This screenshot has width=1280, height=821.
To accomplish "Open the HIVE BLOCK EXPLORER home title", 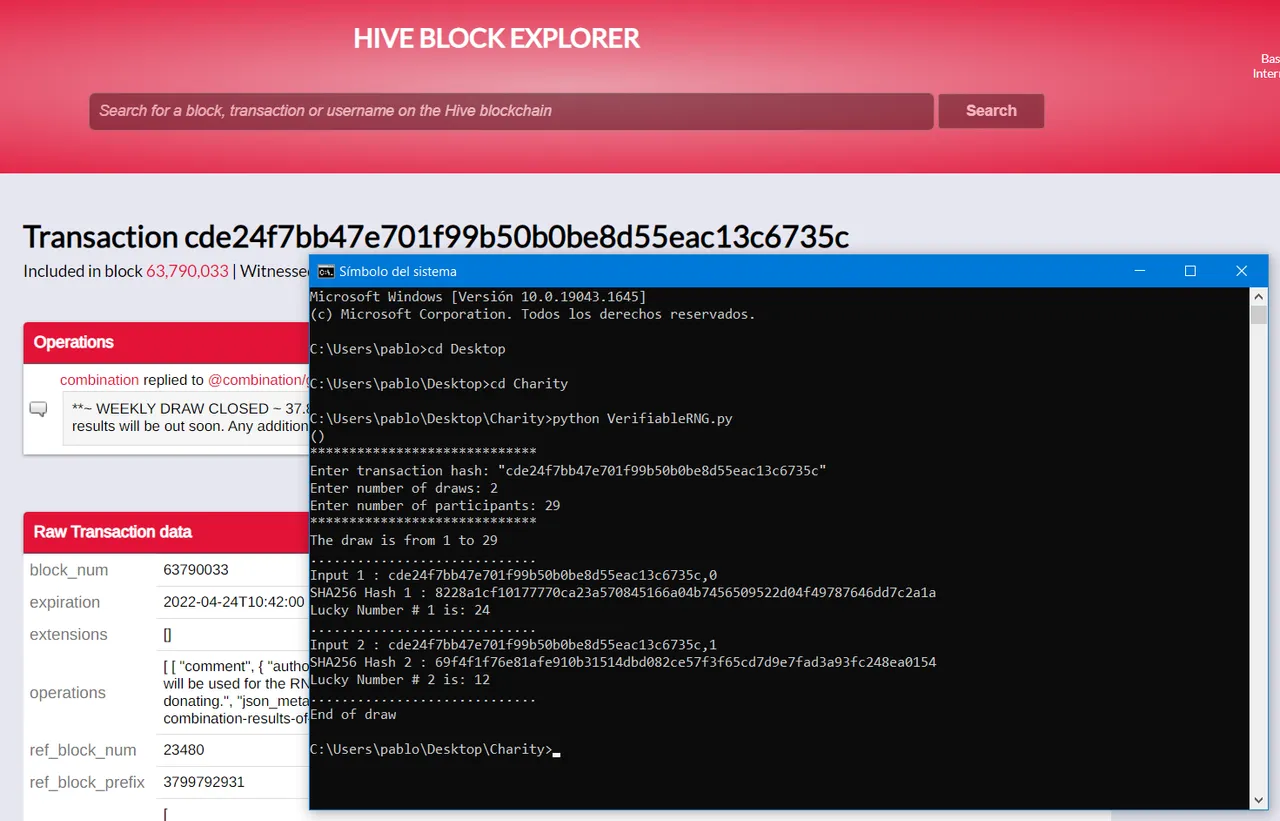I will click(496, 39).
